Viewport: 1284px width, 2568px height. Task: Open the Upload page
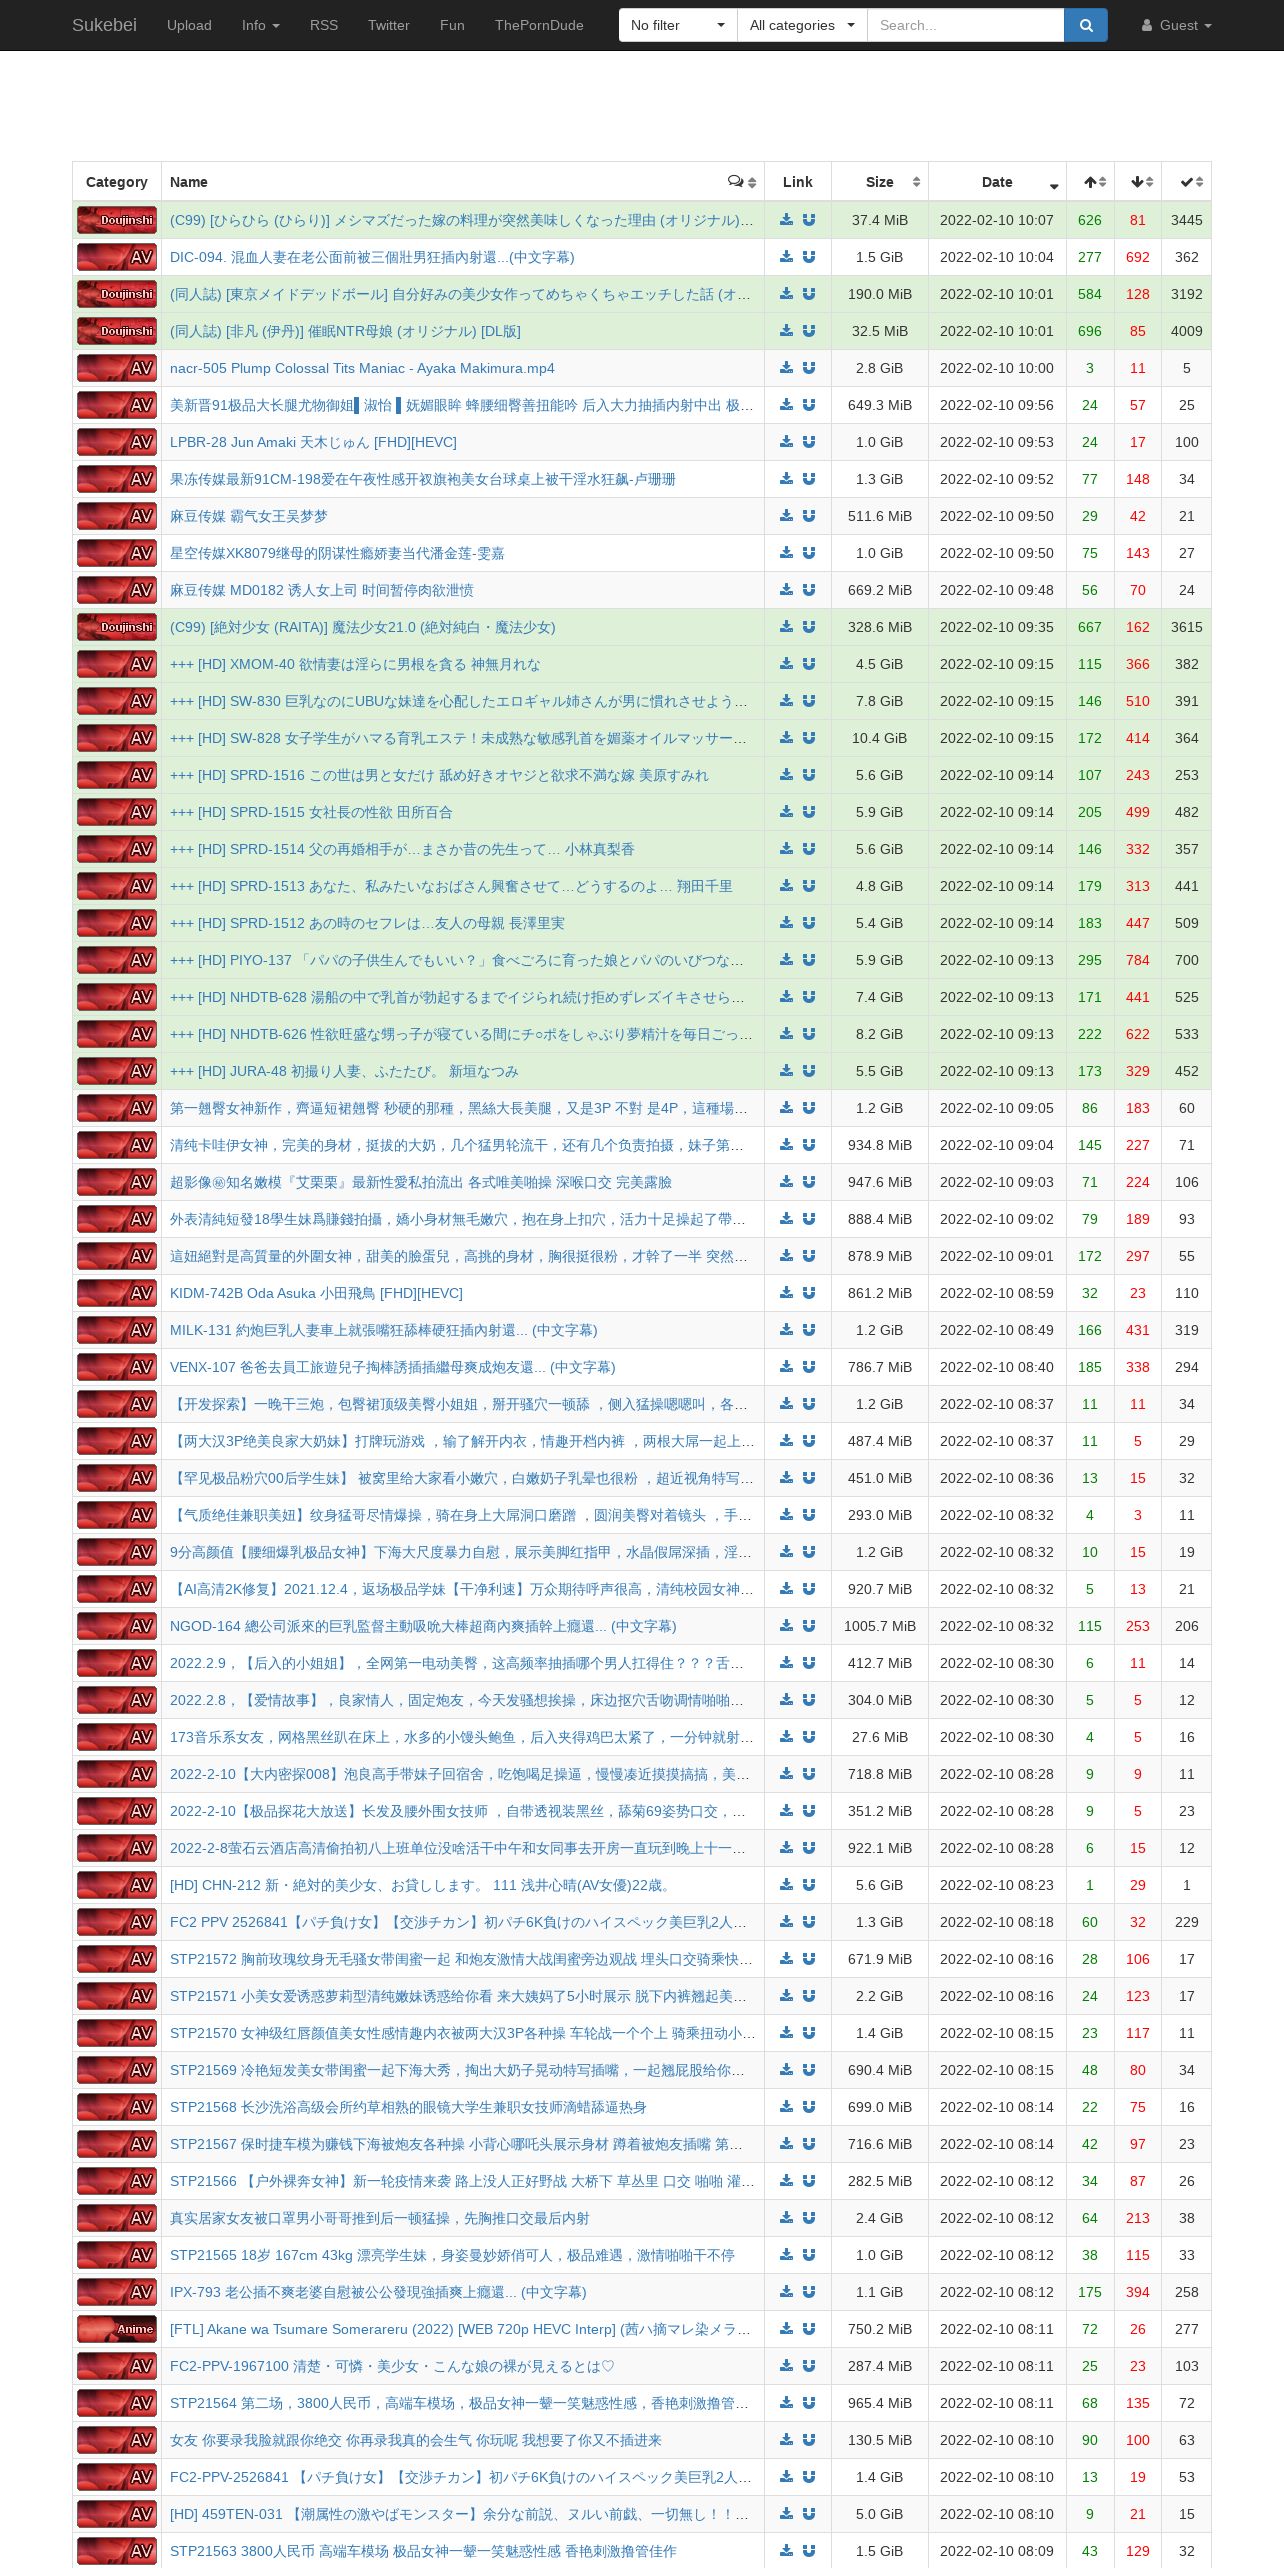[189, 25]
